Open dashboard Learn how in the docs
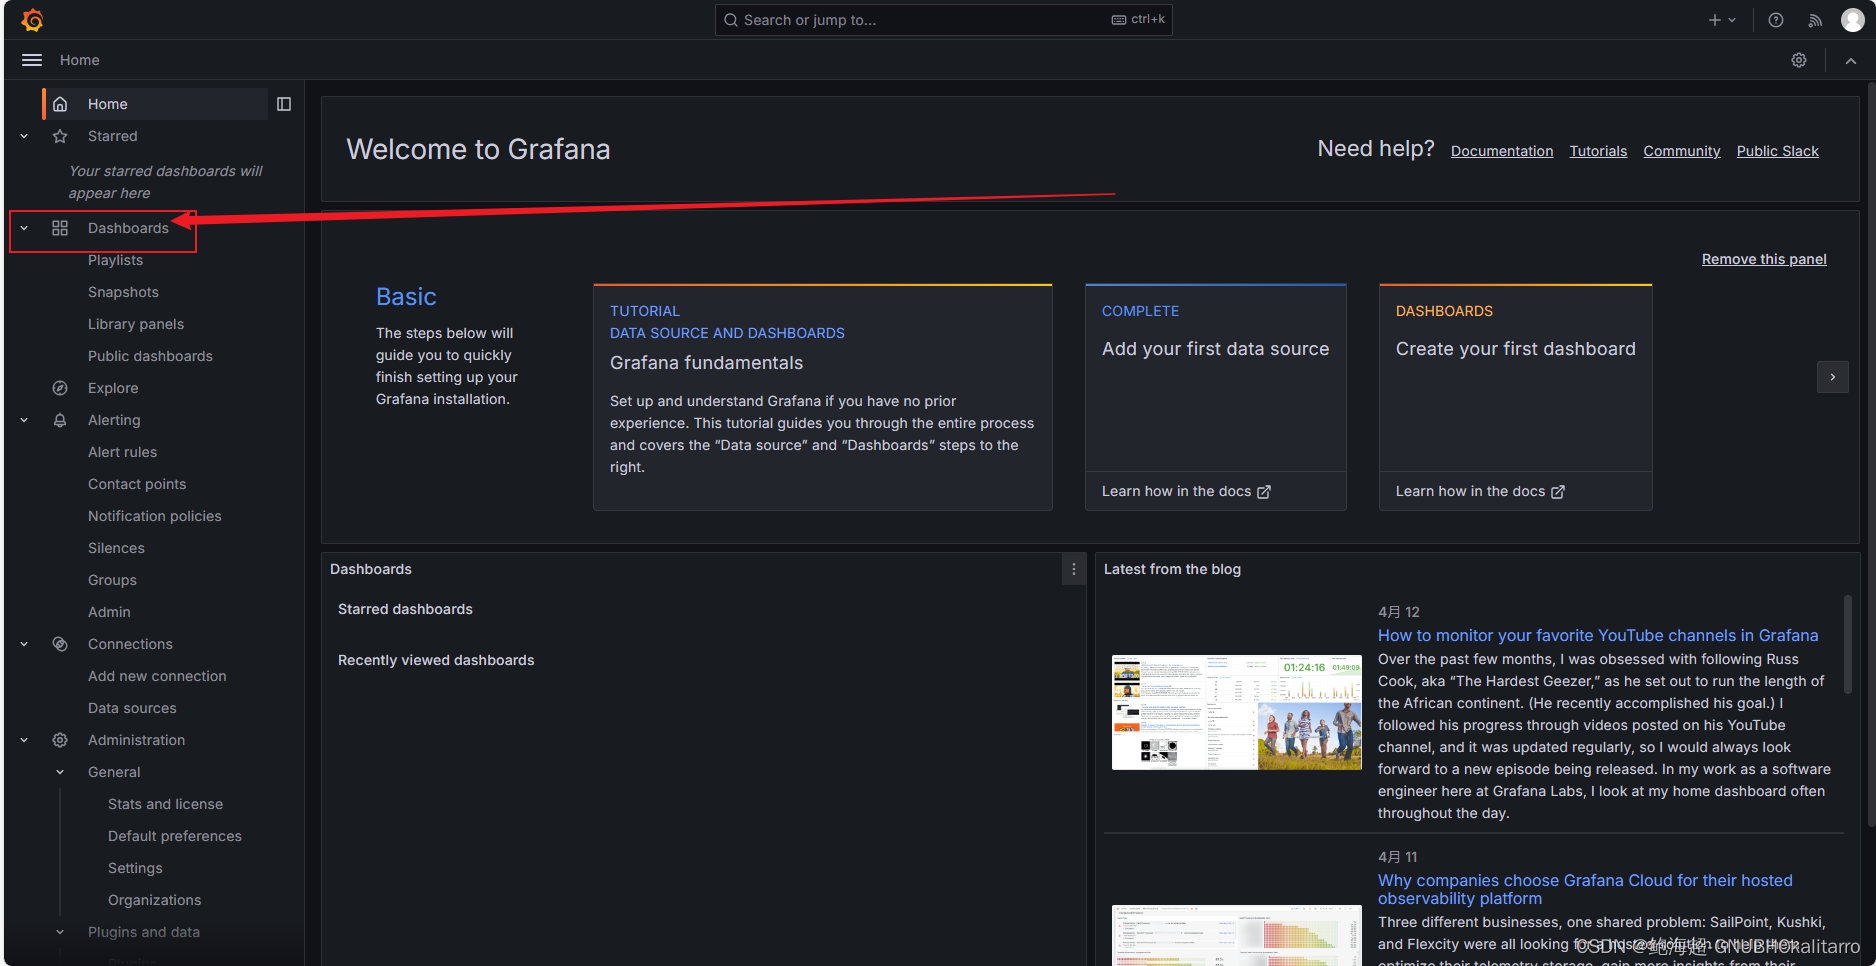1876x966 pixels. pos(1480,491)
